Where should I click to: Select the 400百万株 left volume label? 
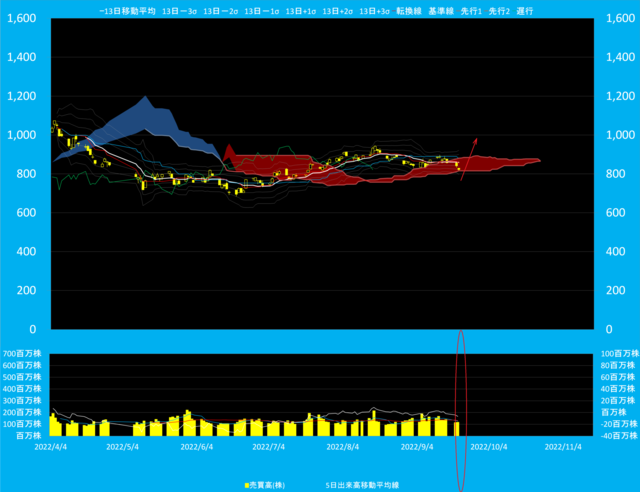tap(22, 389)
